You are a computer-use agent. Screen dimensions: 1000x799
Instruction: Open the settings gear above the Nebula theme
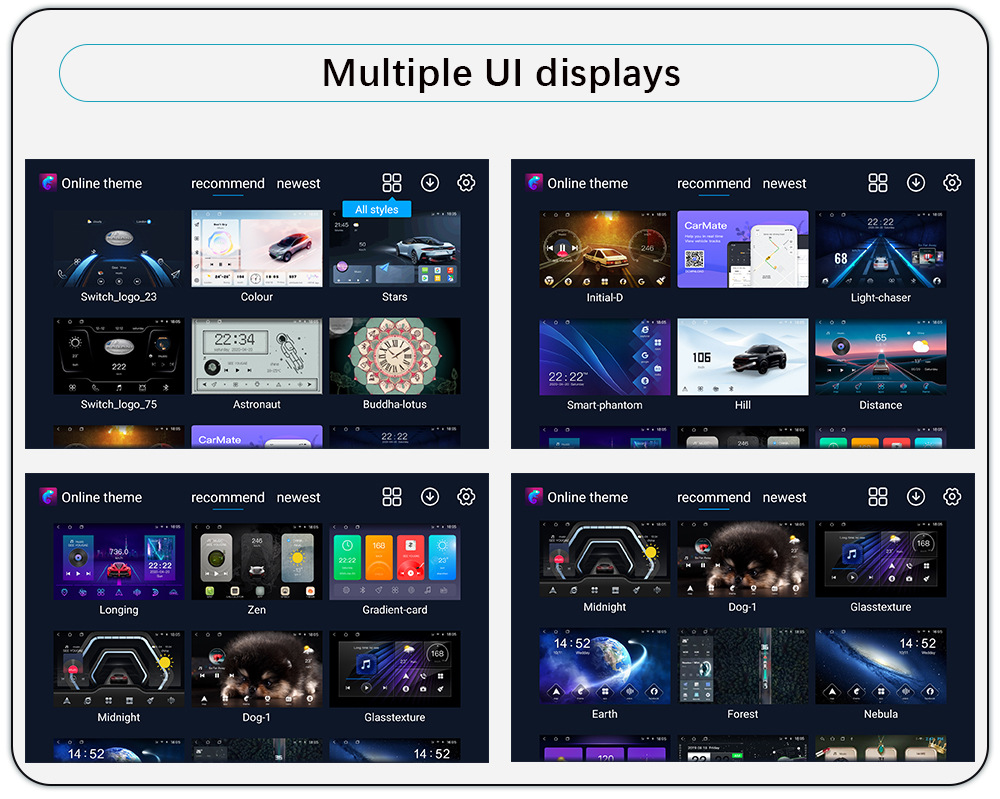coord(952,497)
